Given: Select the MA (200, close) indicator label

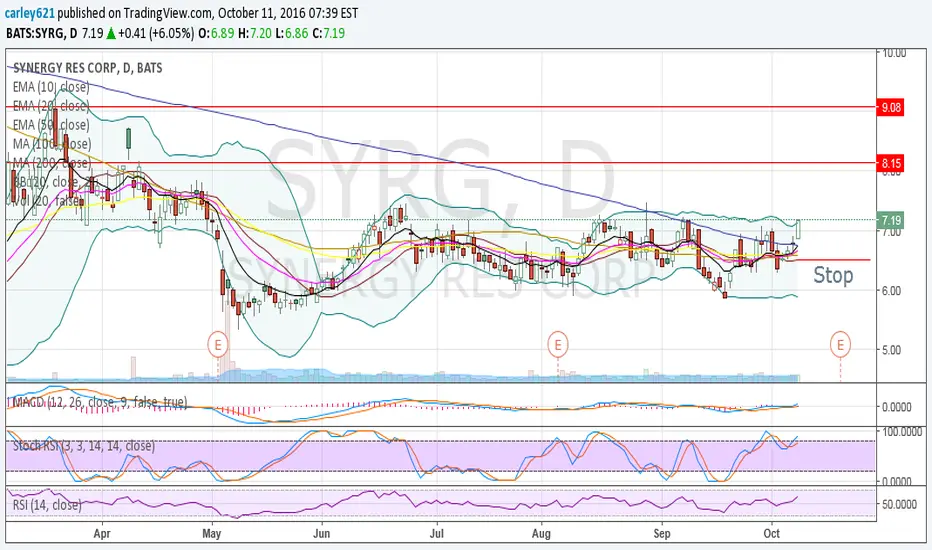Looking at the screenshot, I should [52, 163].
